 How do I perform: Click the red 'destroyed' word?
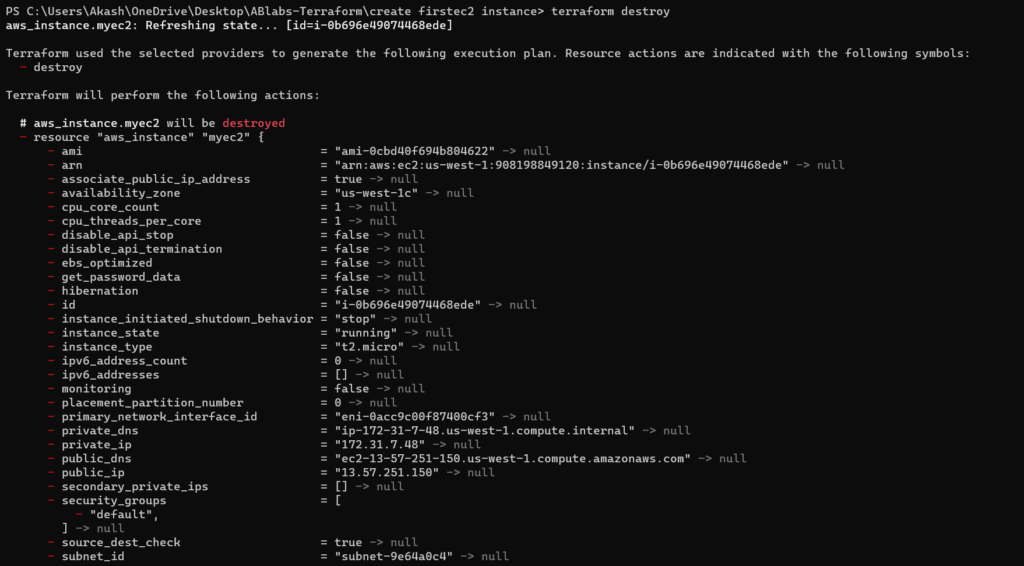[253, 123]
